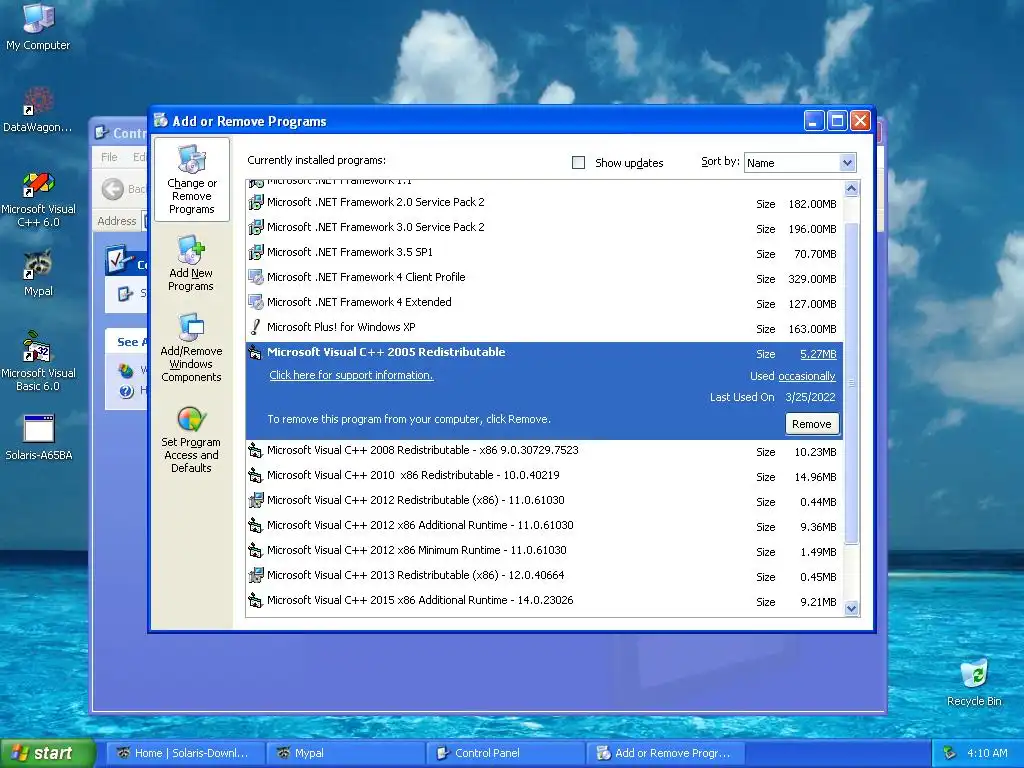Click the .NET Framework 3.0 Service Pack 2 icon
Viewport: 1024px width, 768px height.
[x=255, y=227]
